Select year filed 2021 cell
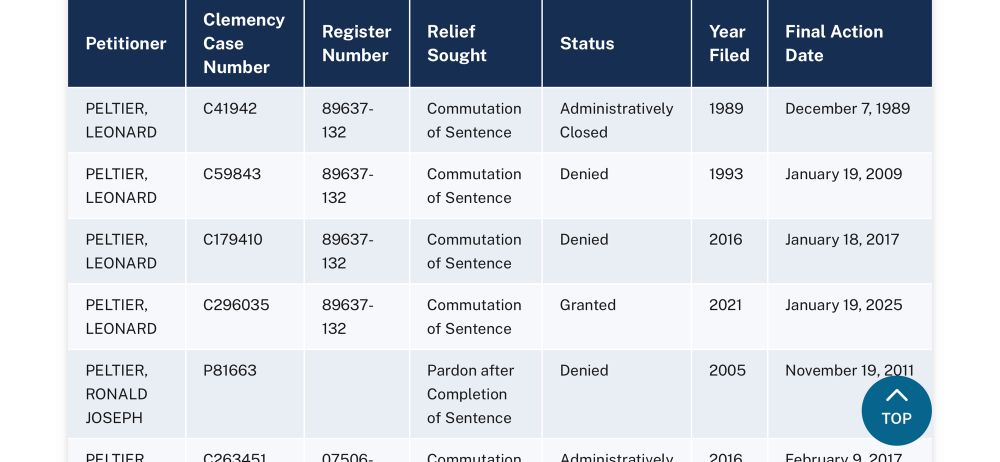The height and width of the screenshot is (462, 1000). pos(730,317)
